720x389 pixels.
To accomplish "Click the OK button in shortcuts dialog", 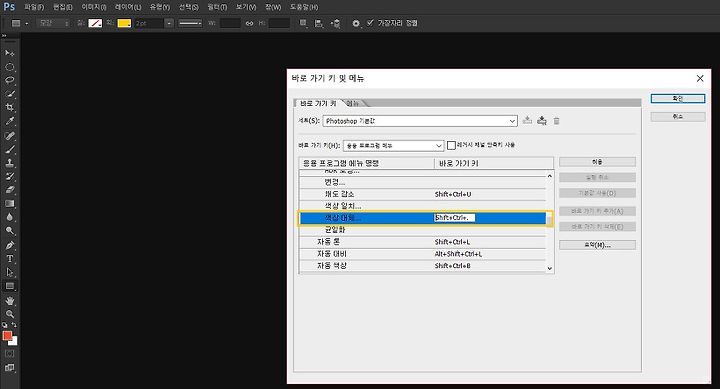I will pyautogui.click(x=678, y=98).
